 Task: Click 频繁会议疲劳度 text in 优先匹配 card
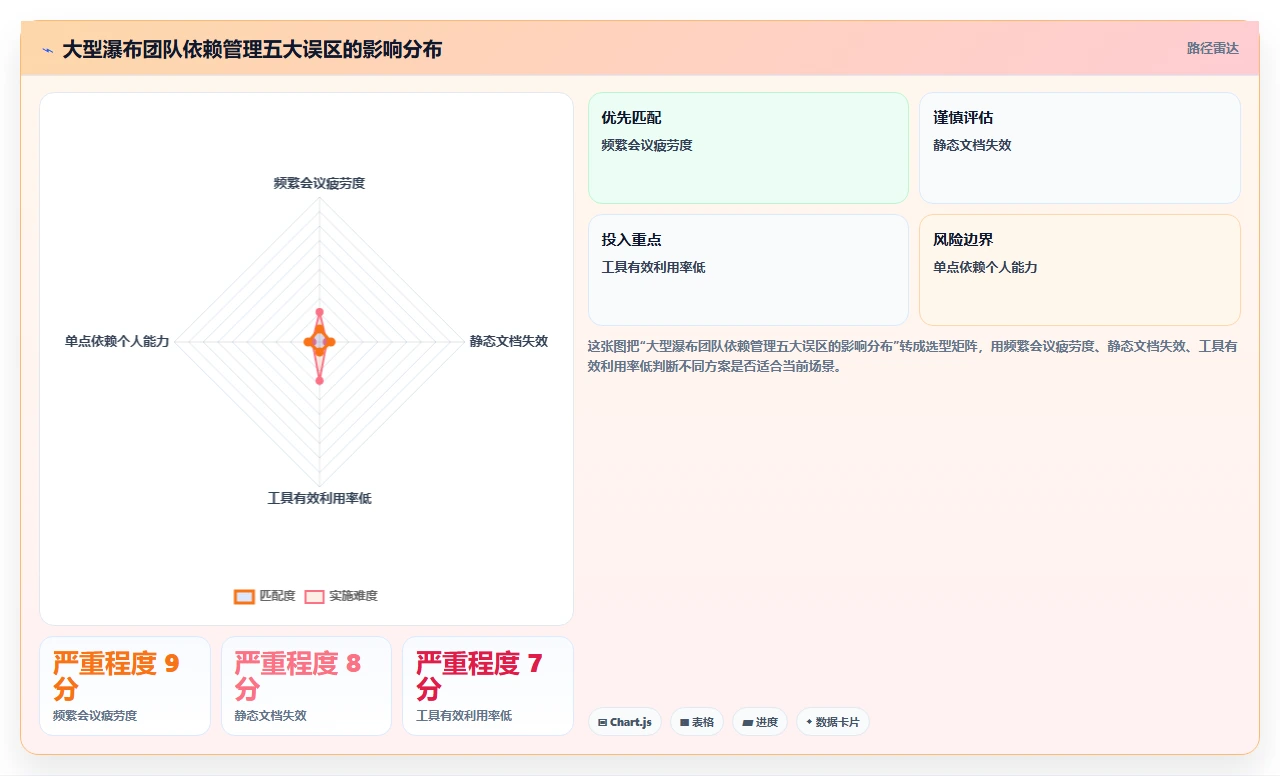click(647, 145)
